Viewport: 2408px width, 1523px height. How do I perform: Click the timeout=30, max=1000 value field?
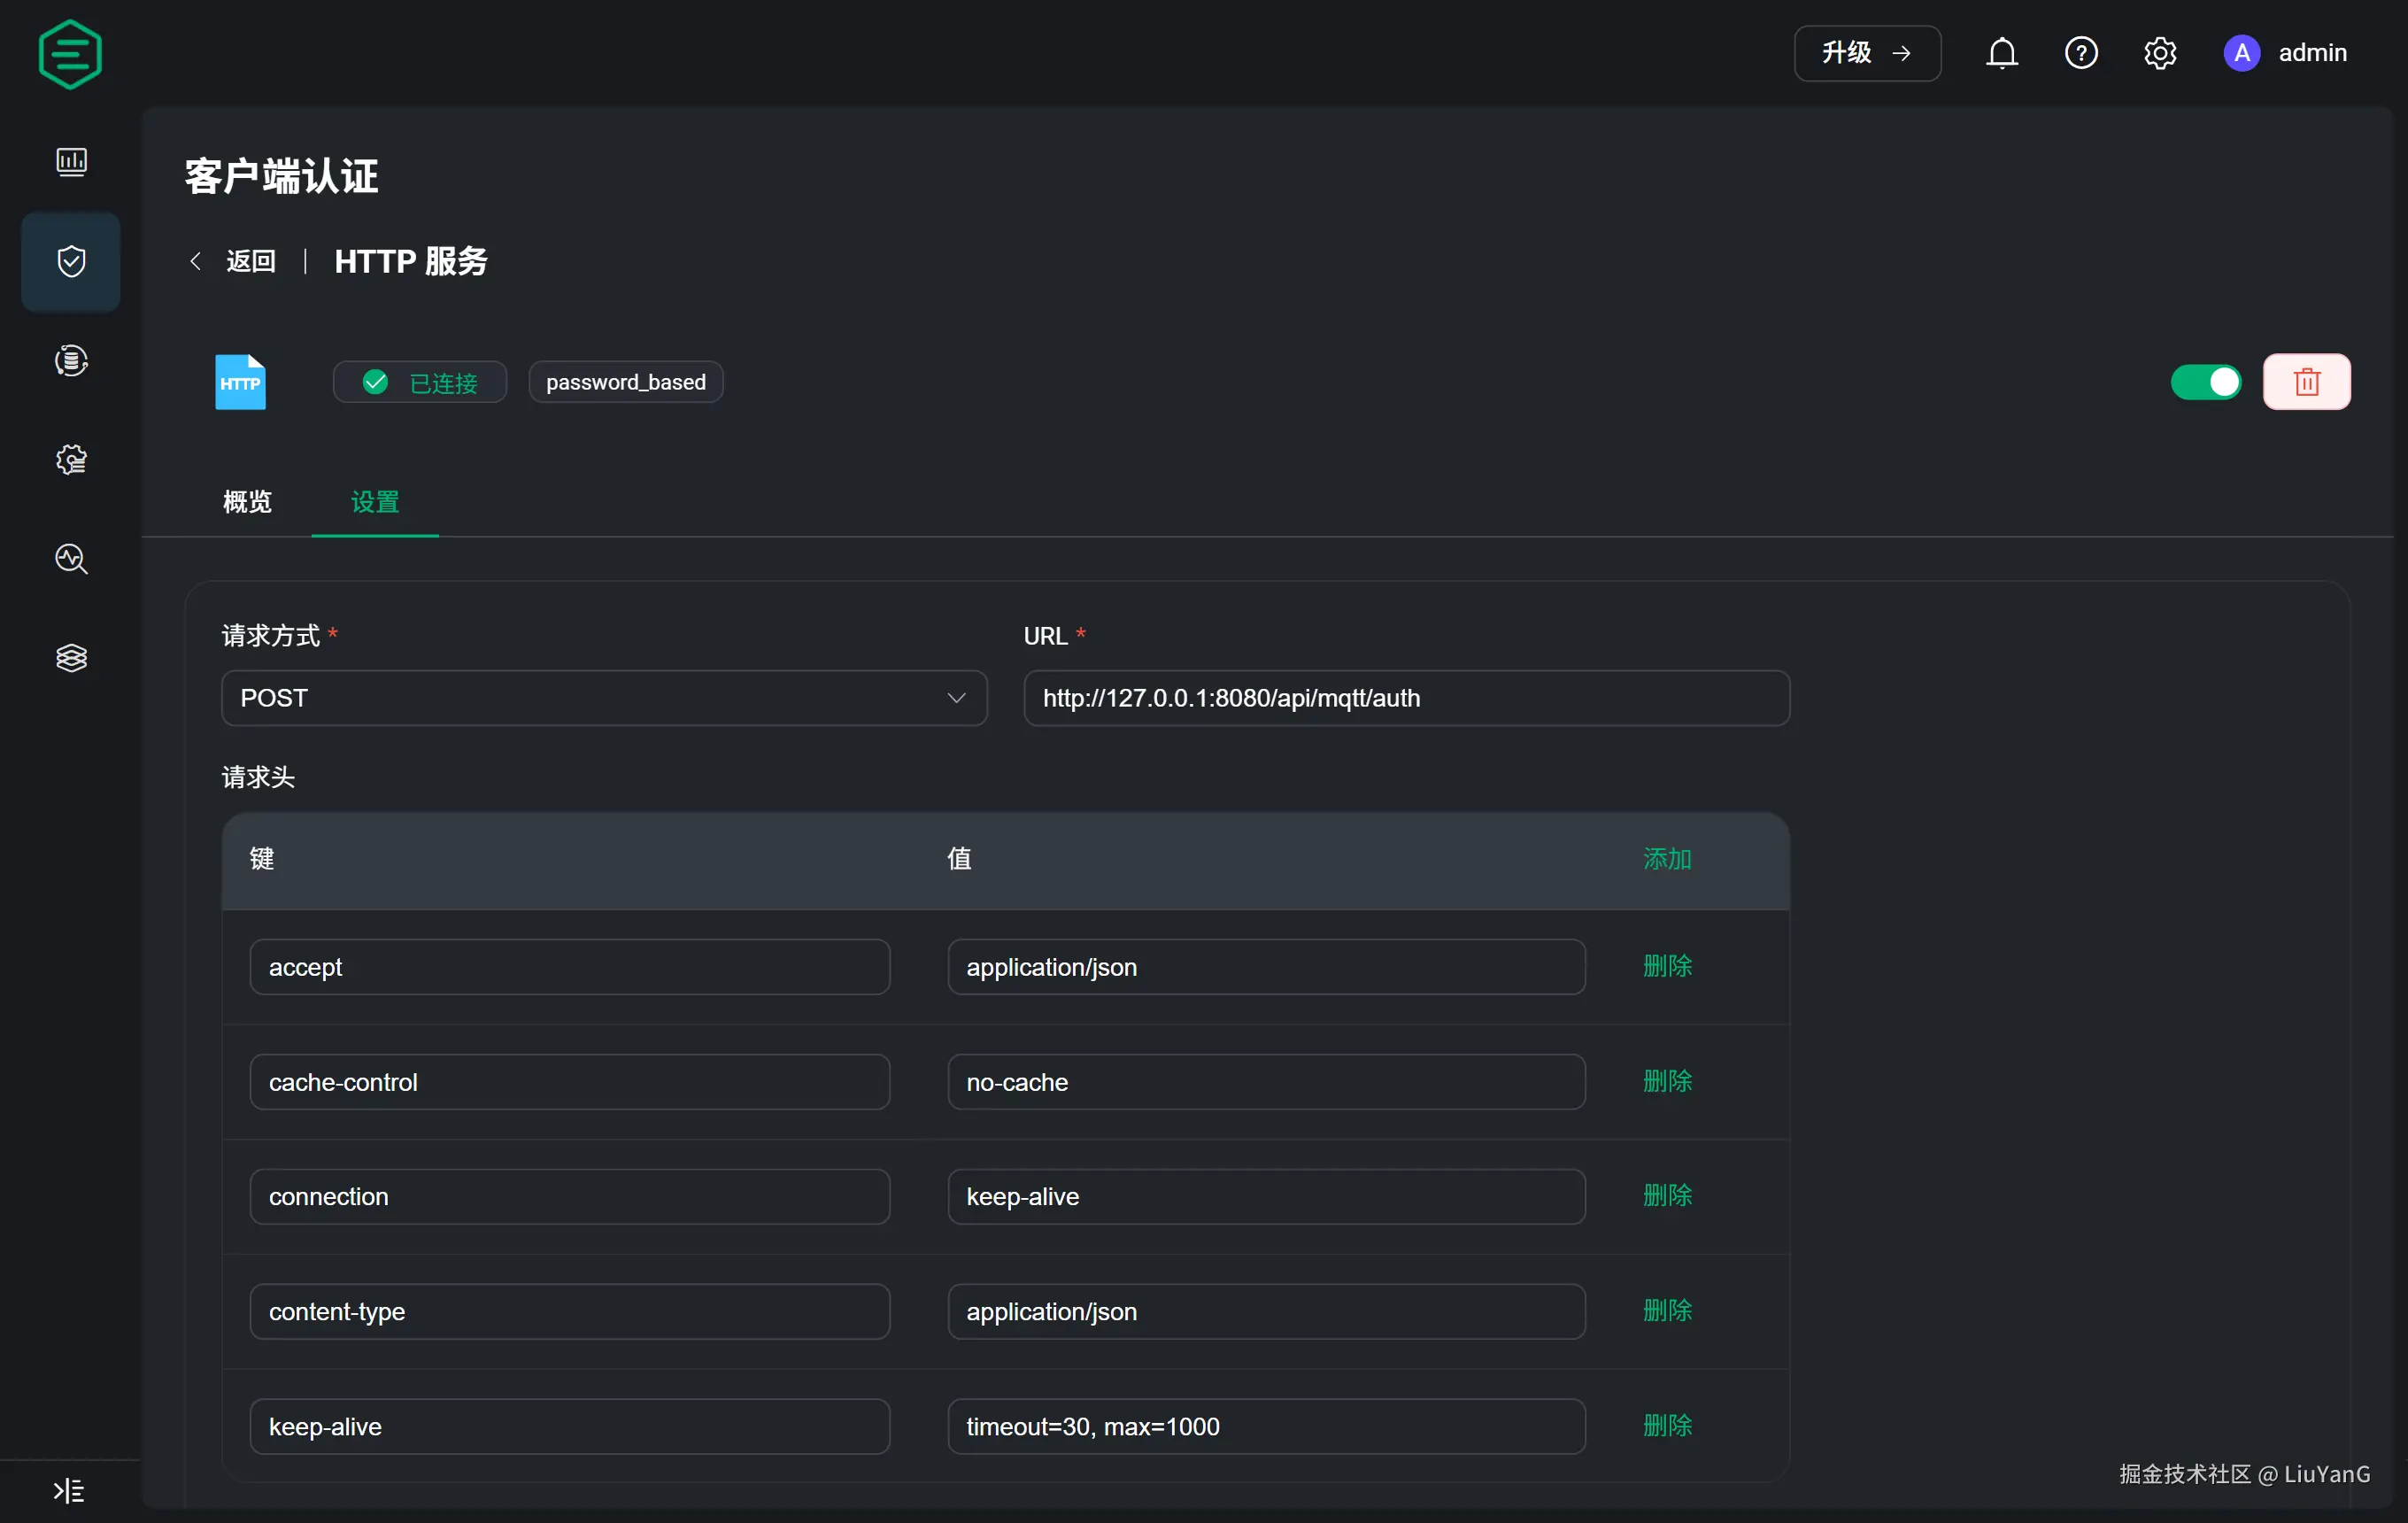pos(1266,1427)
